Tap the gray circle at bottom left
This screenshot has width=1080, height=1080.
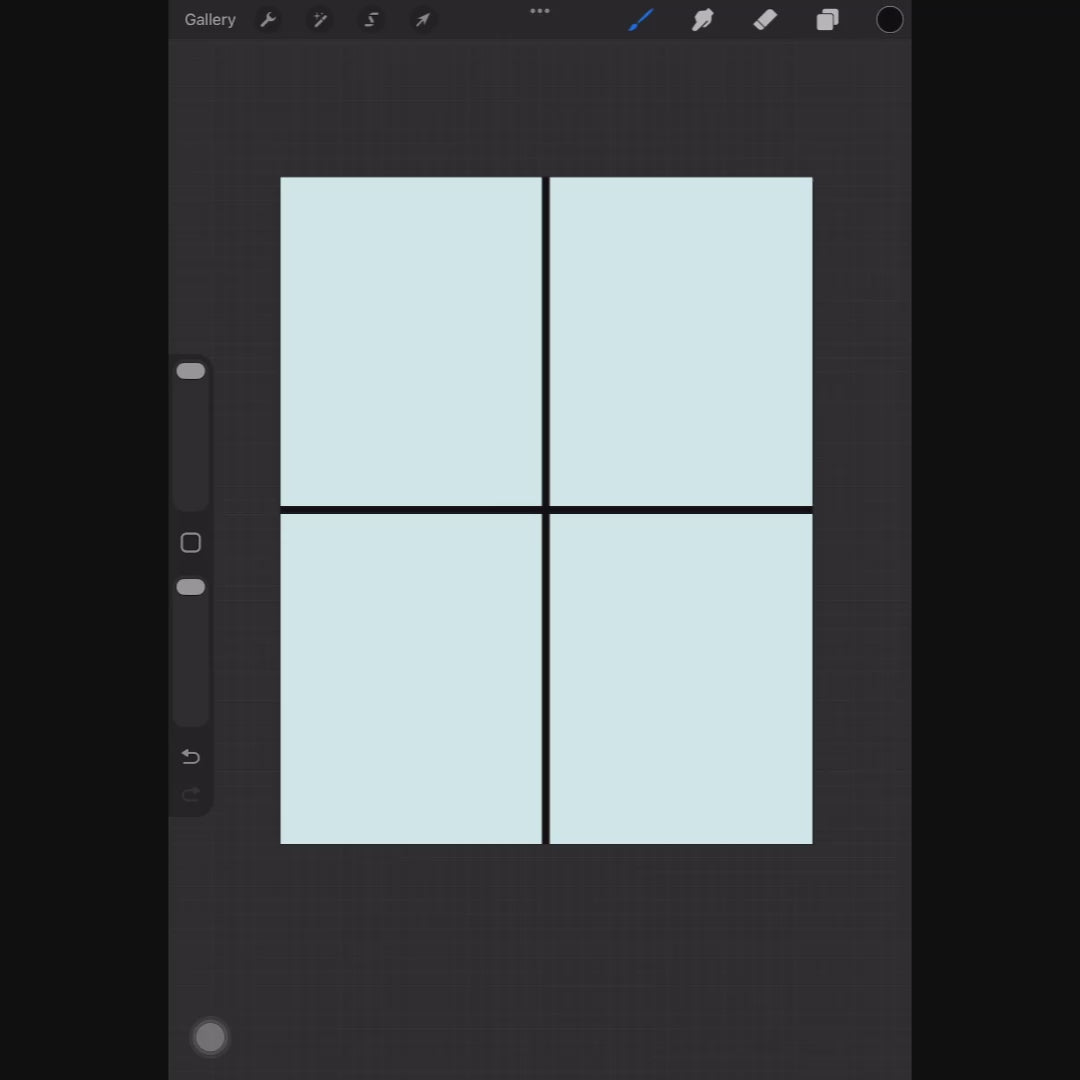click(x=210, y=1037)
